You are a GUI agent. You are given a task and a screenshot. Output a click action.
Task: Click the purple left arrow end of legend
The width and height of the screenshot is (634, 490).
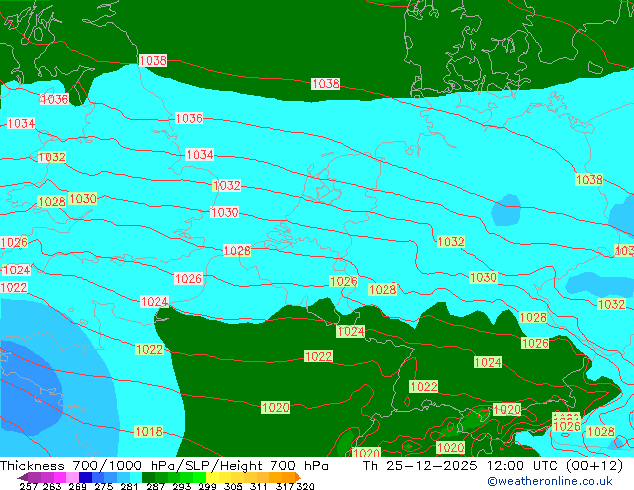pos(23,478)
